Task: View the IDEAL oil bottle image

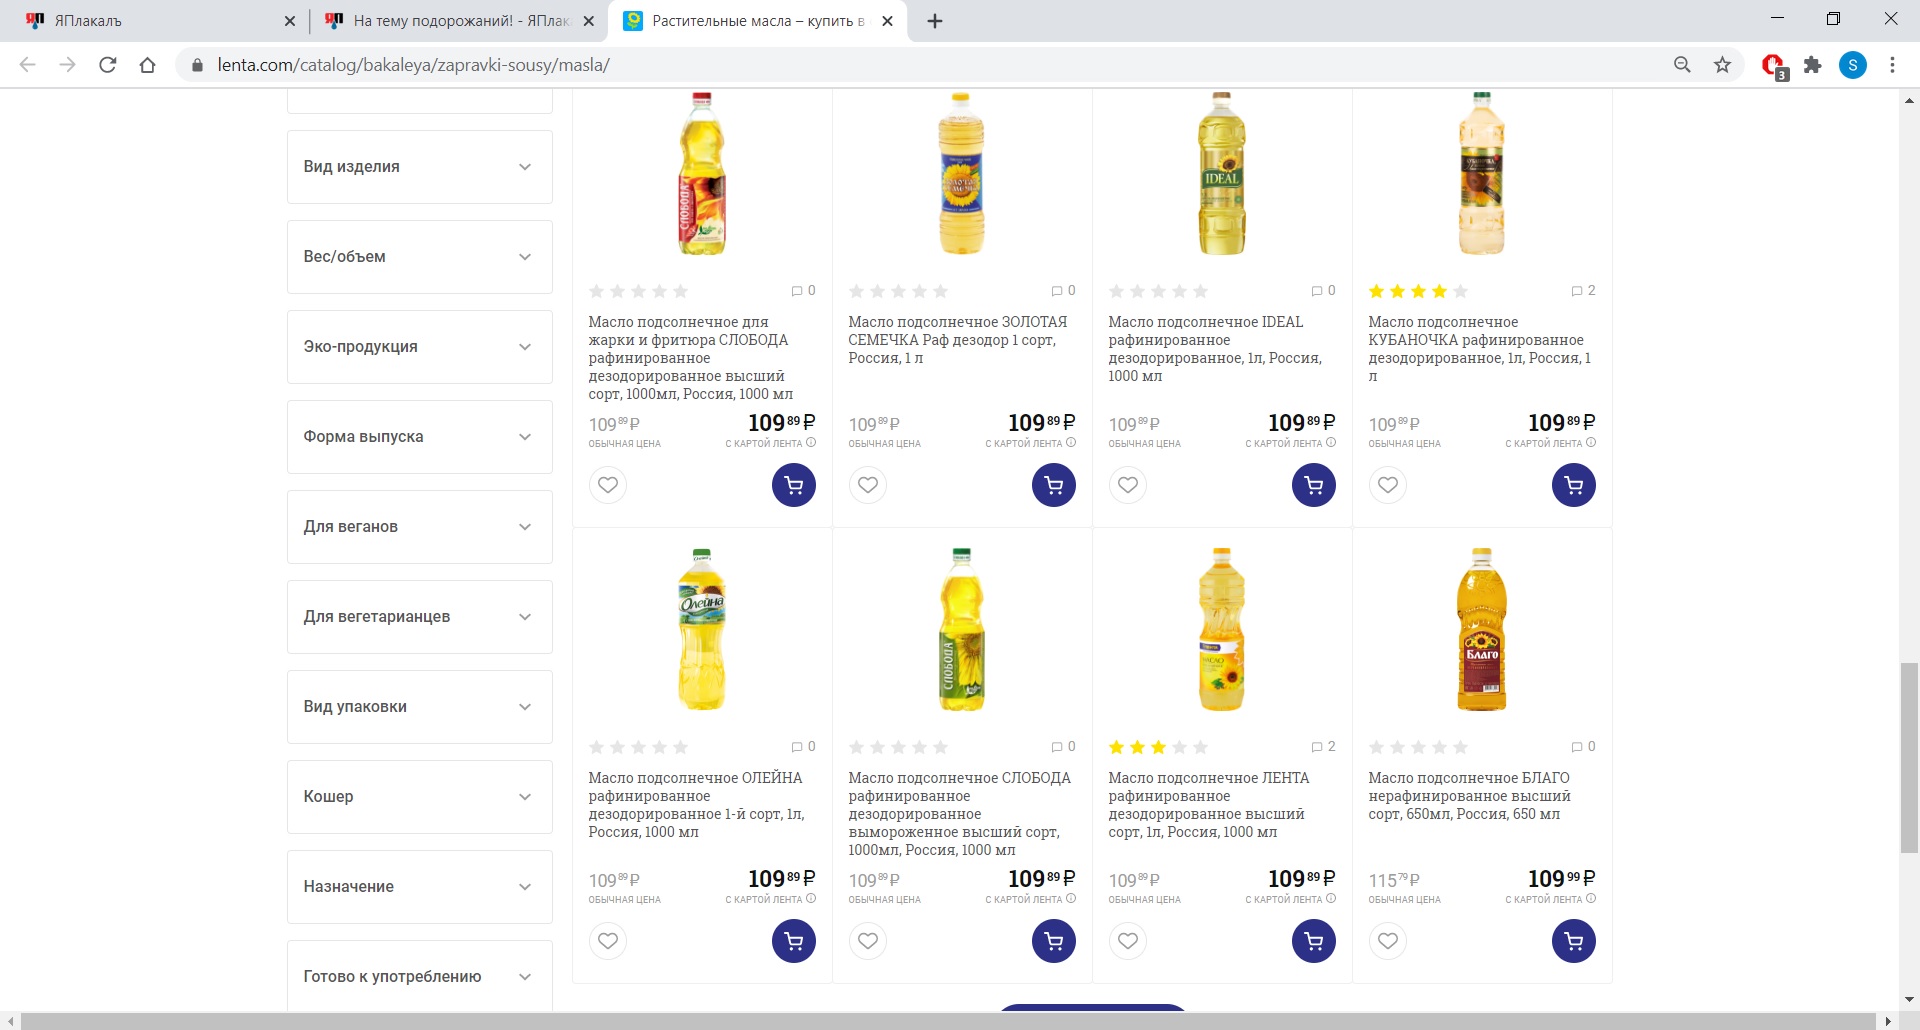Action: pyautogui.click(x=1222, y=173)
